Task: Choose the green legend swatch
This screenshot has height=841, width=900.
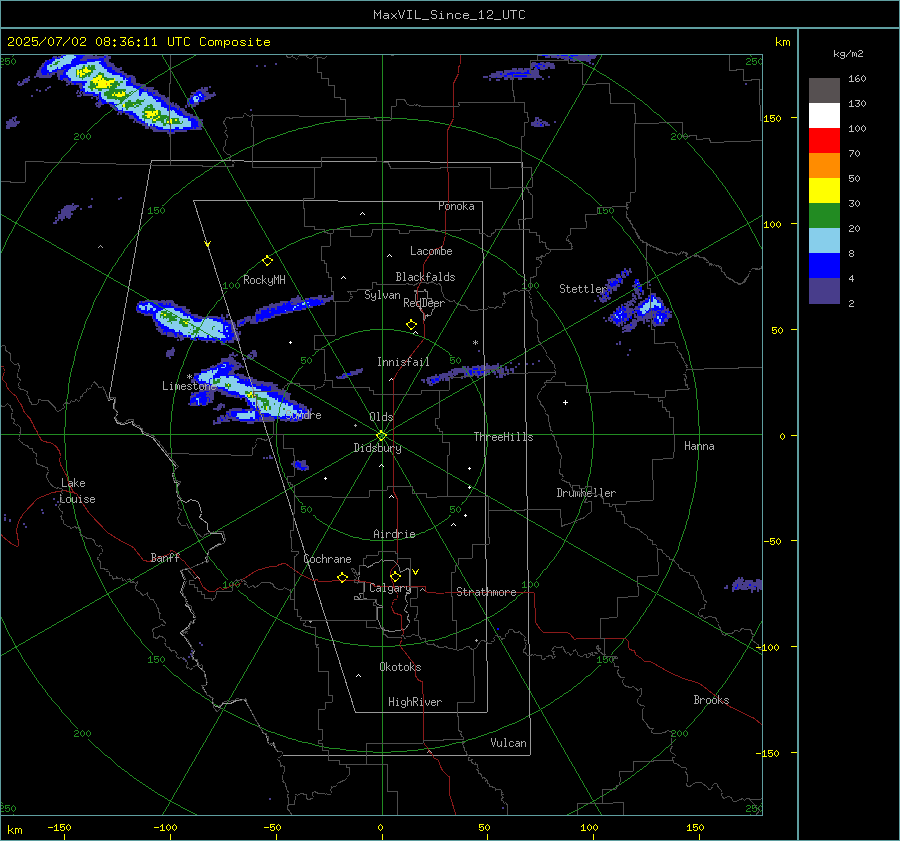Action: [824, 216]
